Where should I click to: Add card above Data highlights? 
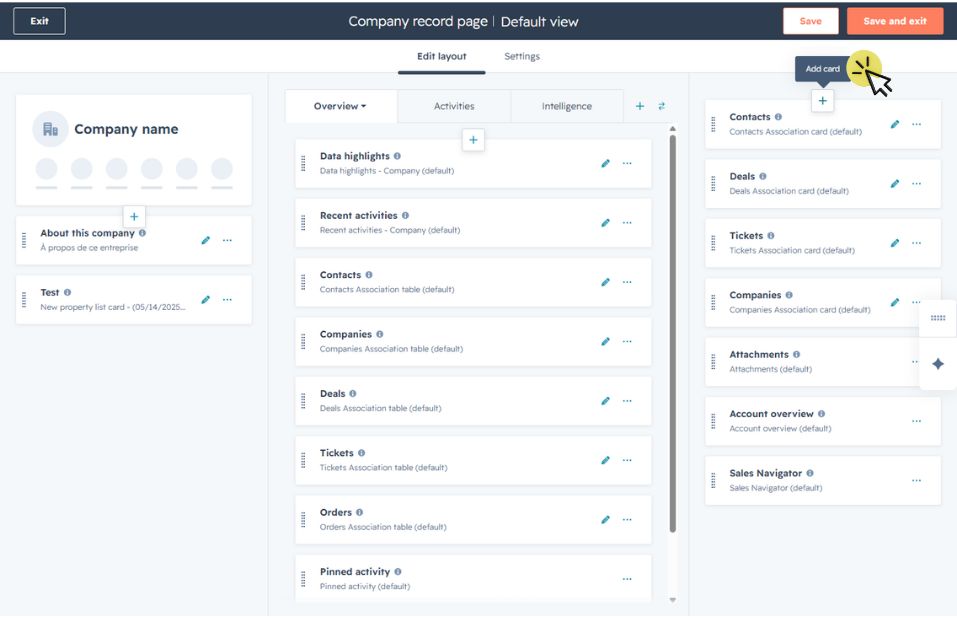pyautogui.click(x=473, y=140)
